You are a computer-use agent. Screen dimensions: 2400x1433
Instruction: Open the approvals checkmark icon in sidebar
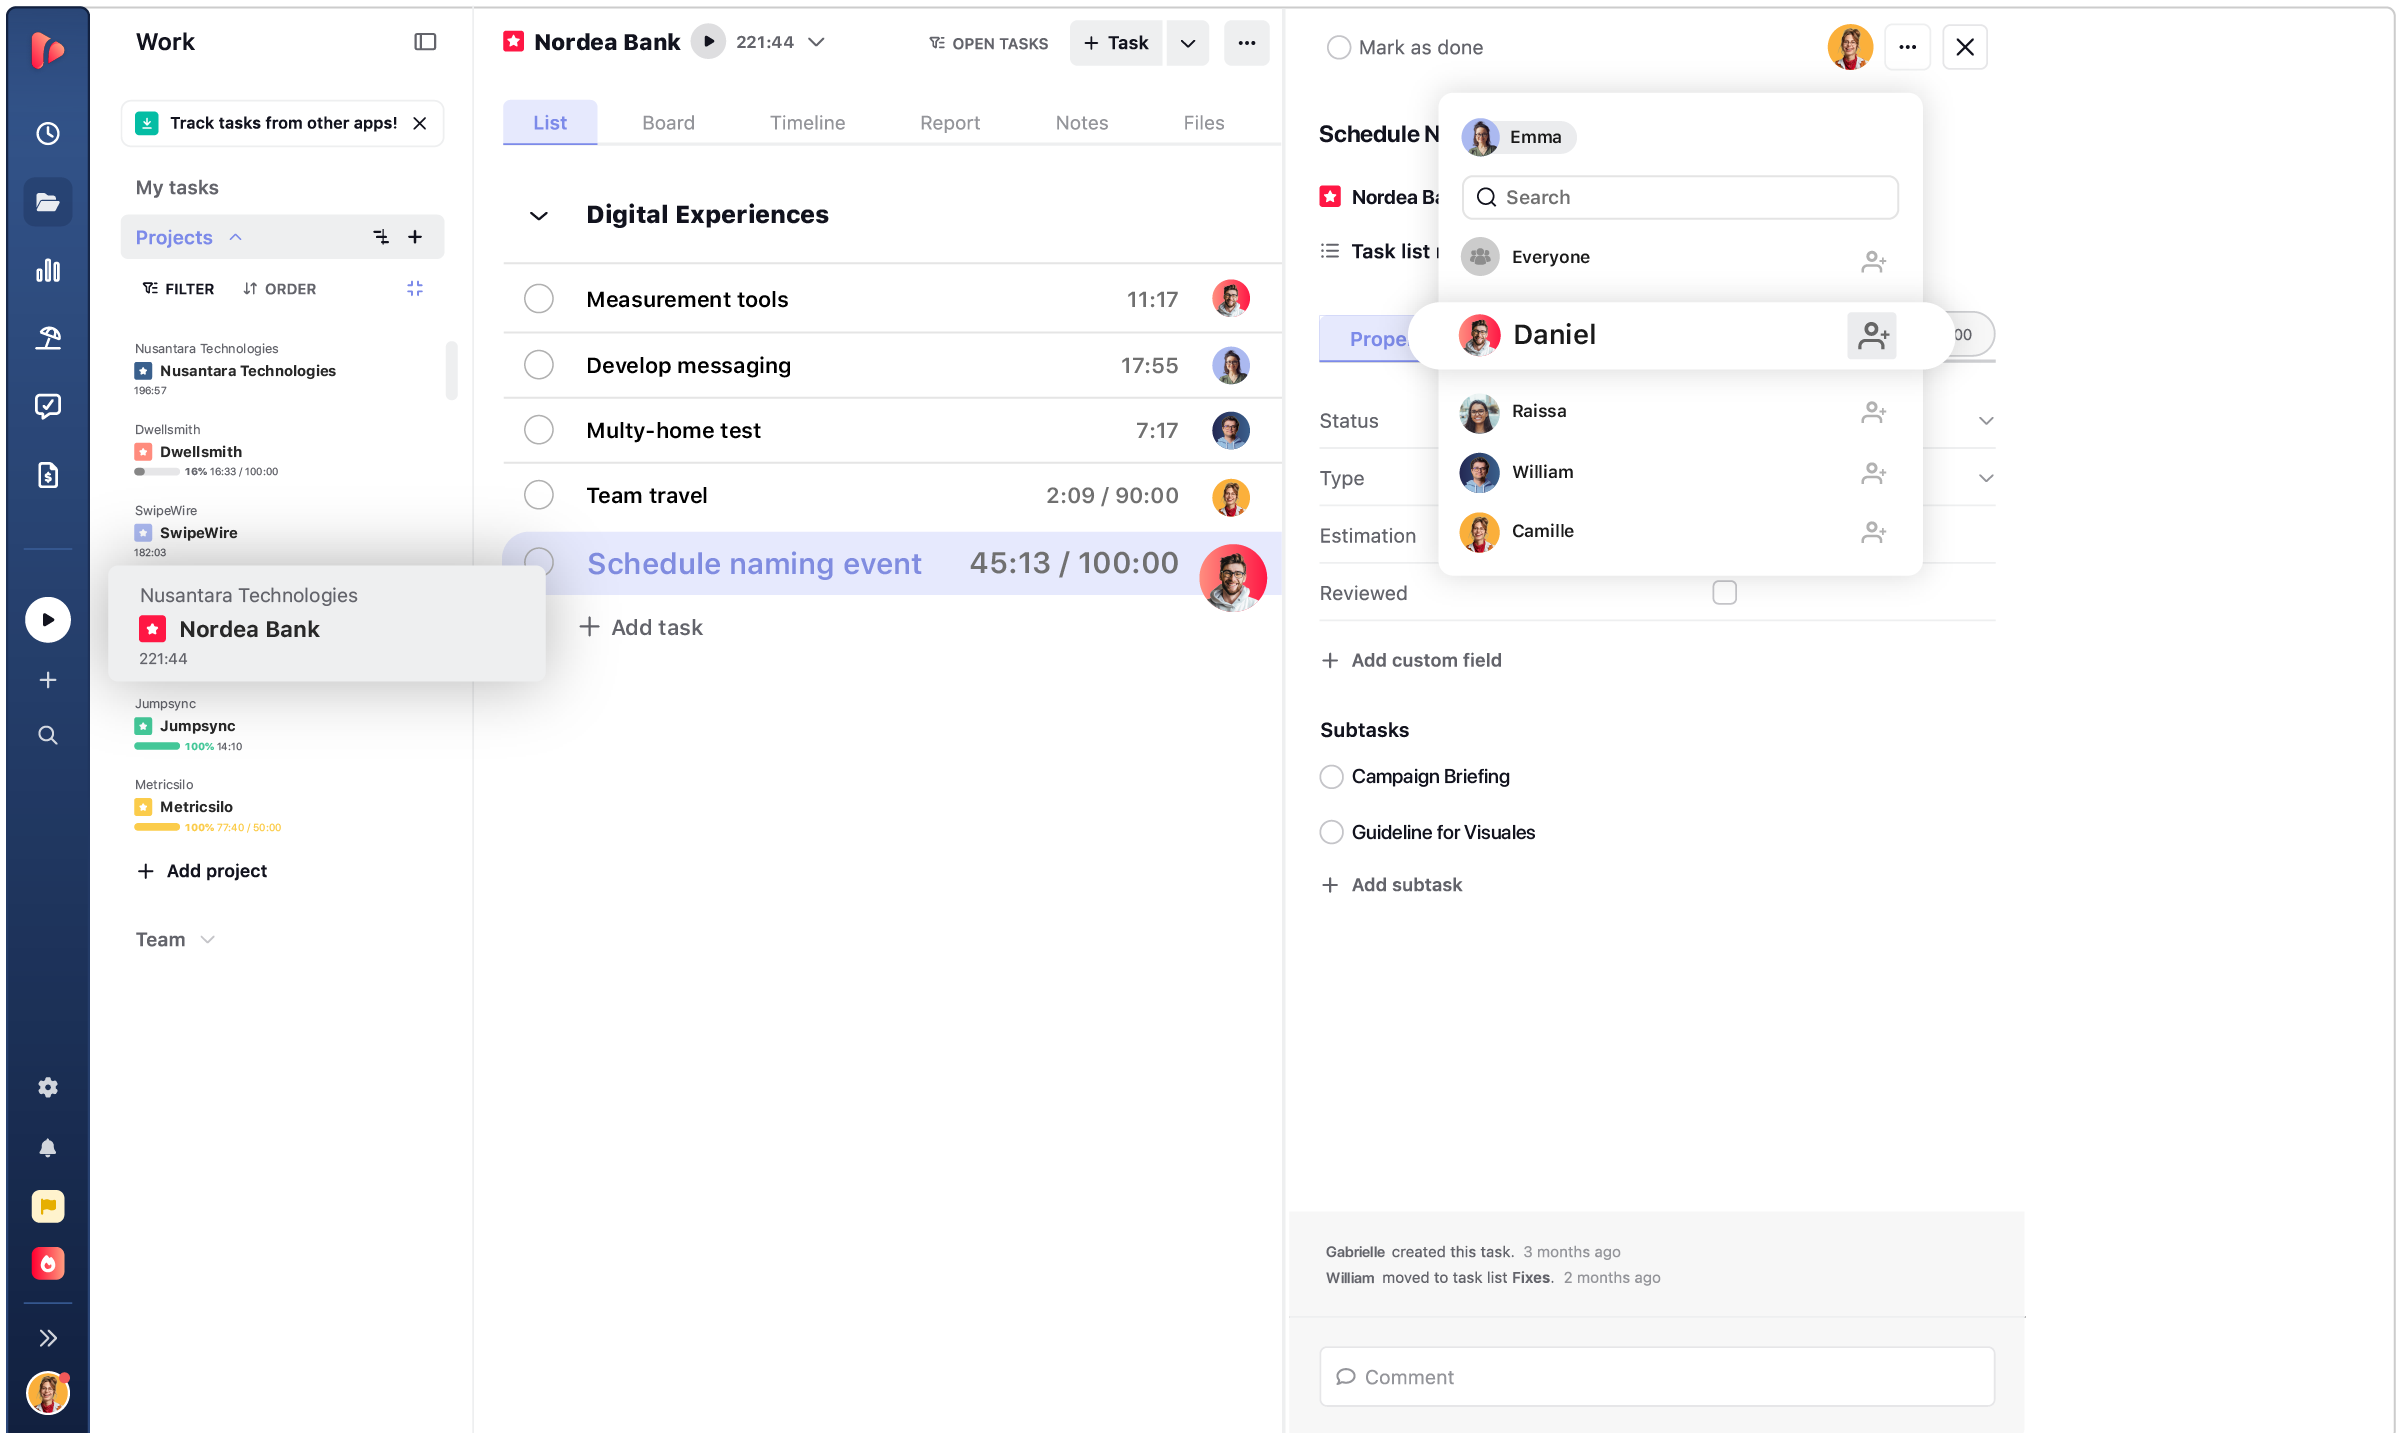coord(48,406)
